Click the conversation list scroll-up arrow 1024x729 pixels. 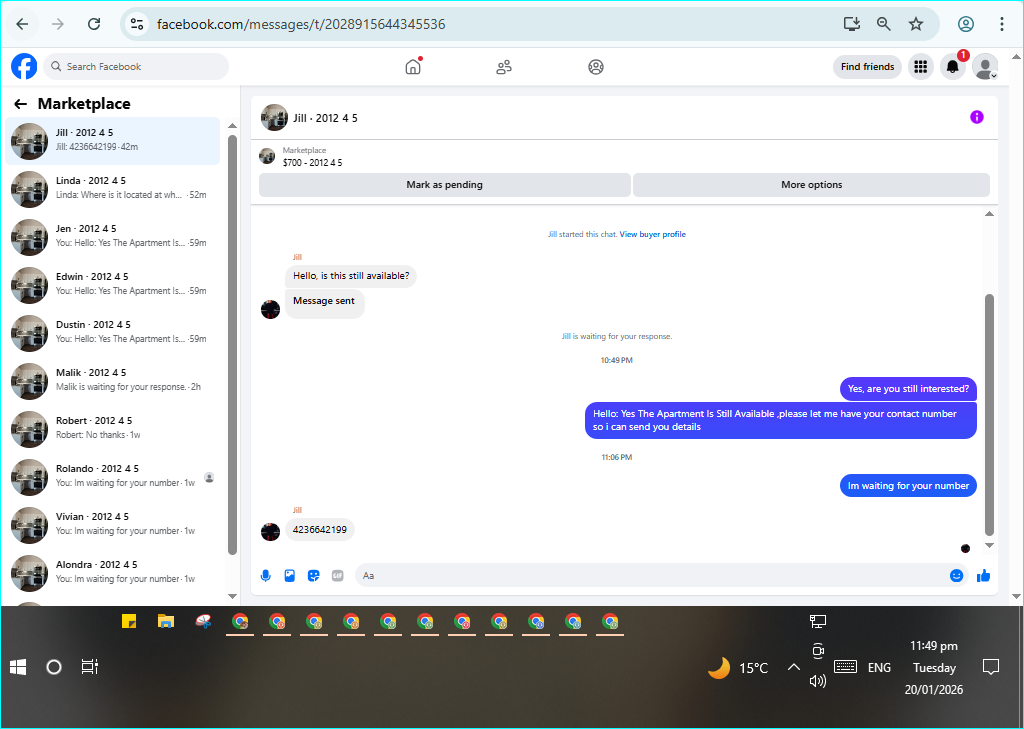coord(232,125)
